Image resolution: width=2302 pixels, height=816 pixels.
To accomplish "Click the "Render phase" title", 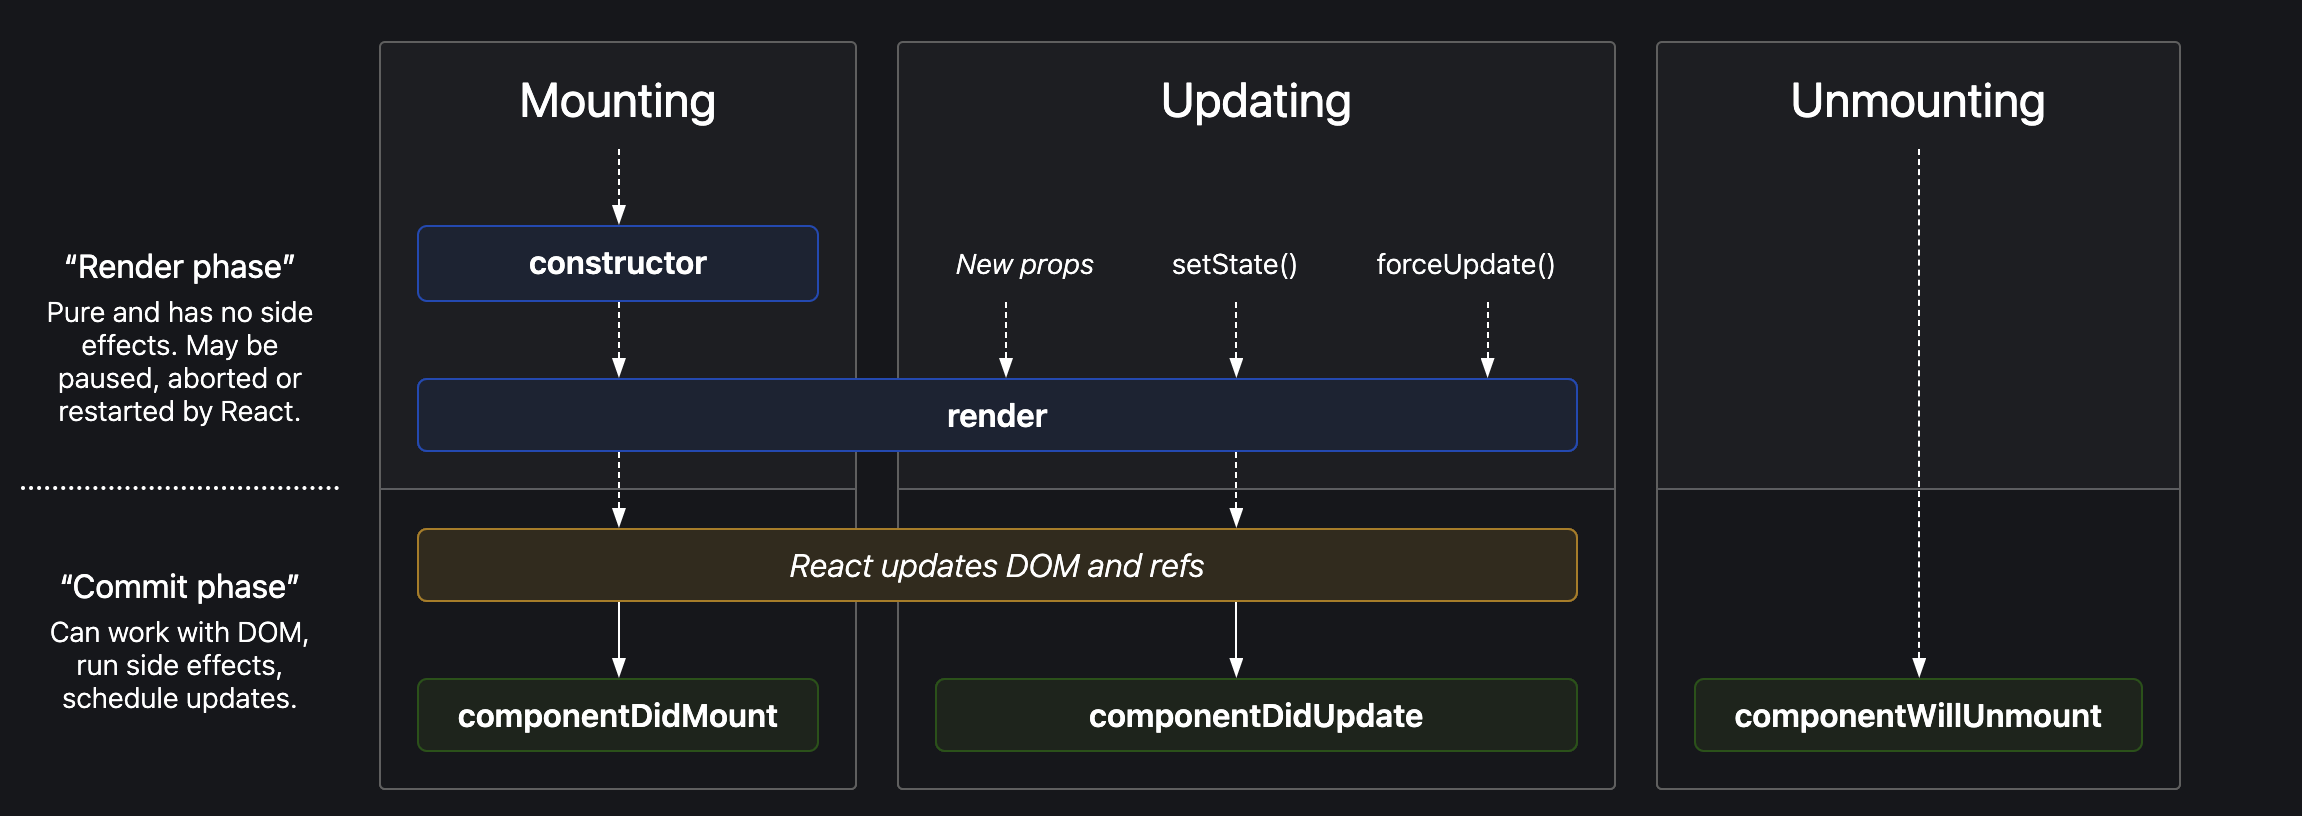I will 180,267.
